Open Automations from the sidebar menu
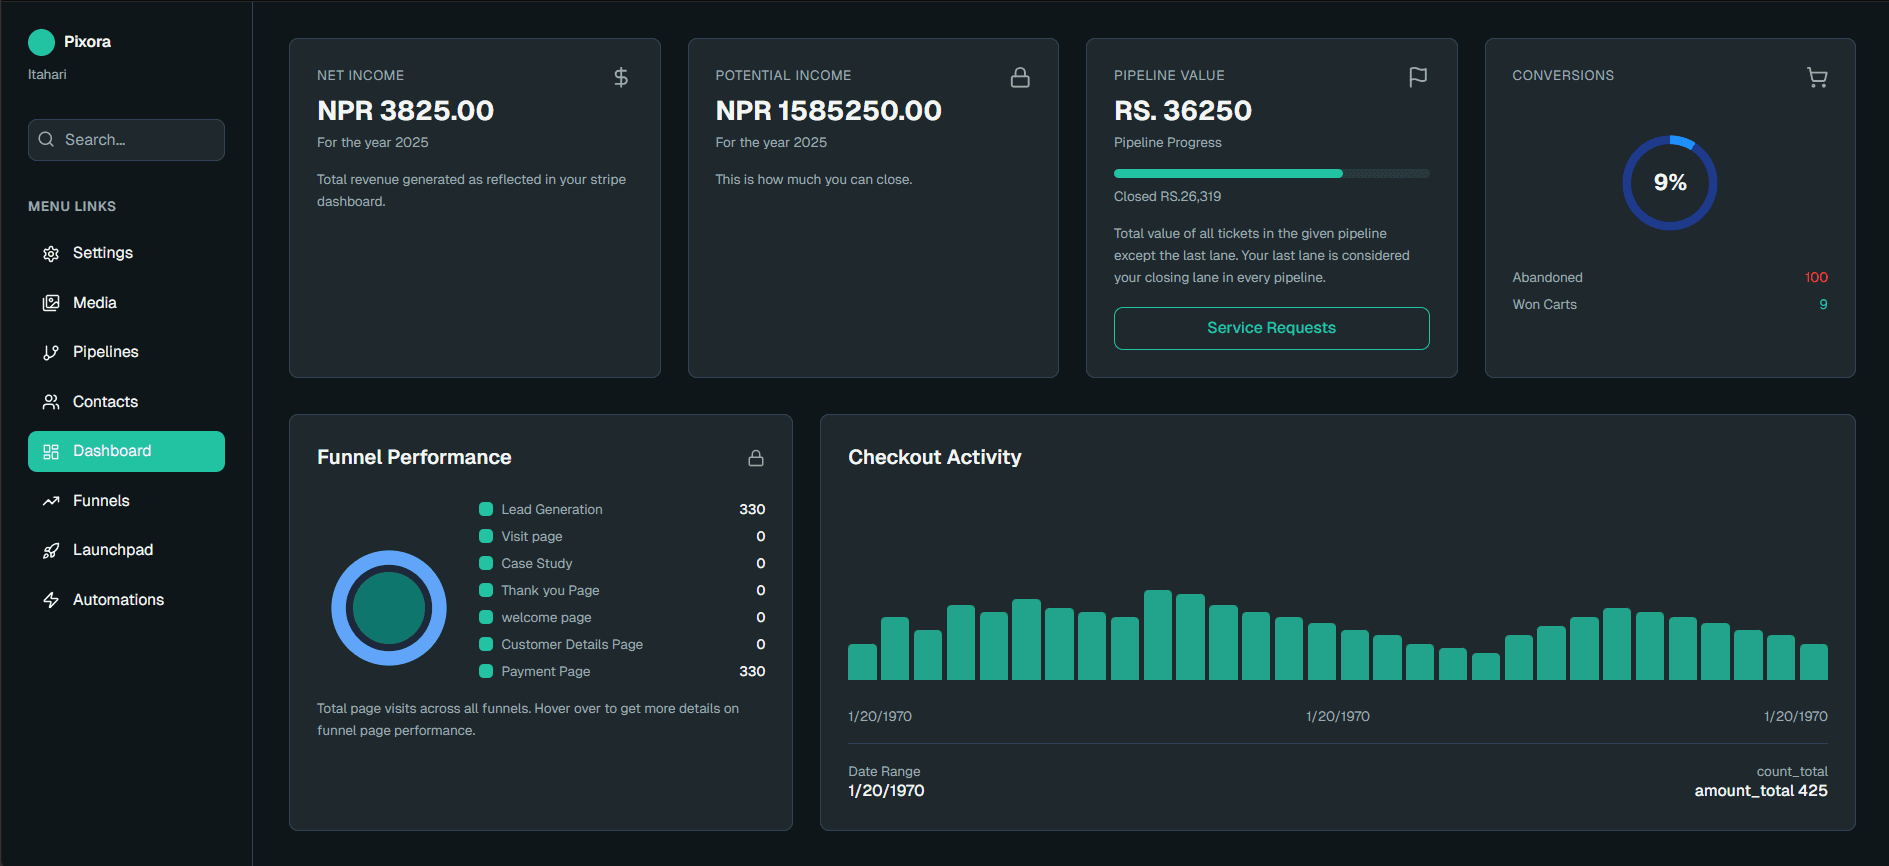1889x866 pixels. 118,600
